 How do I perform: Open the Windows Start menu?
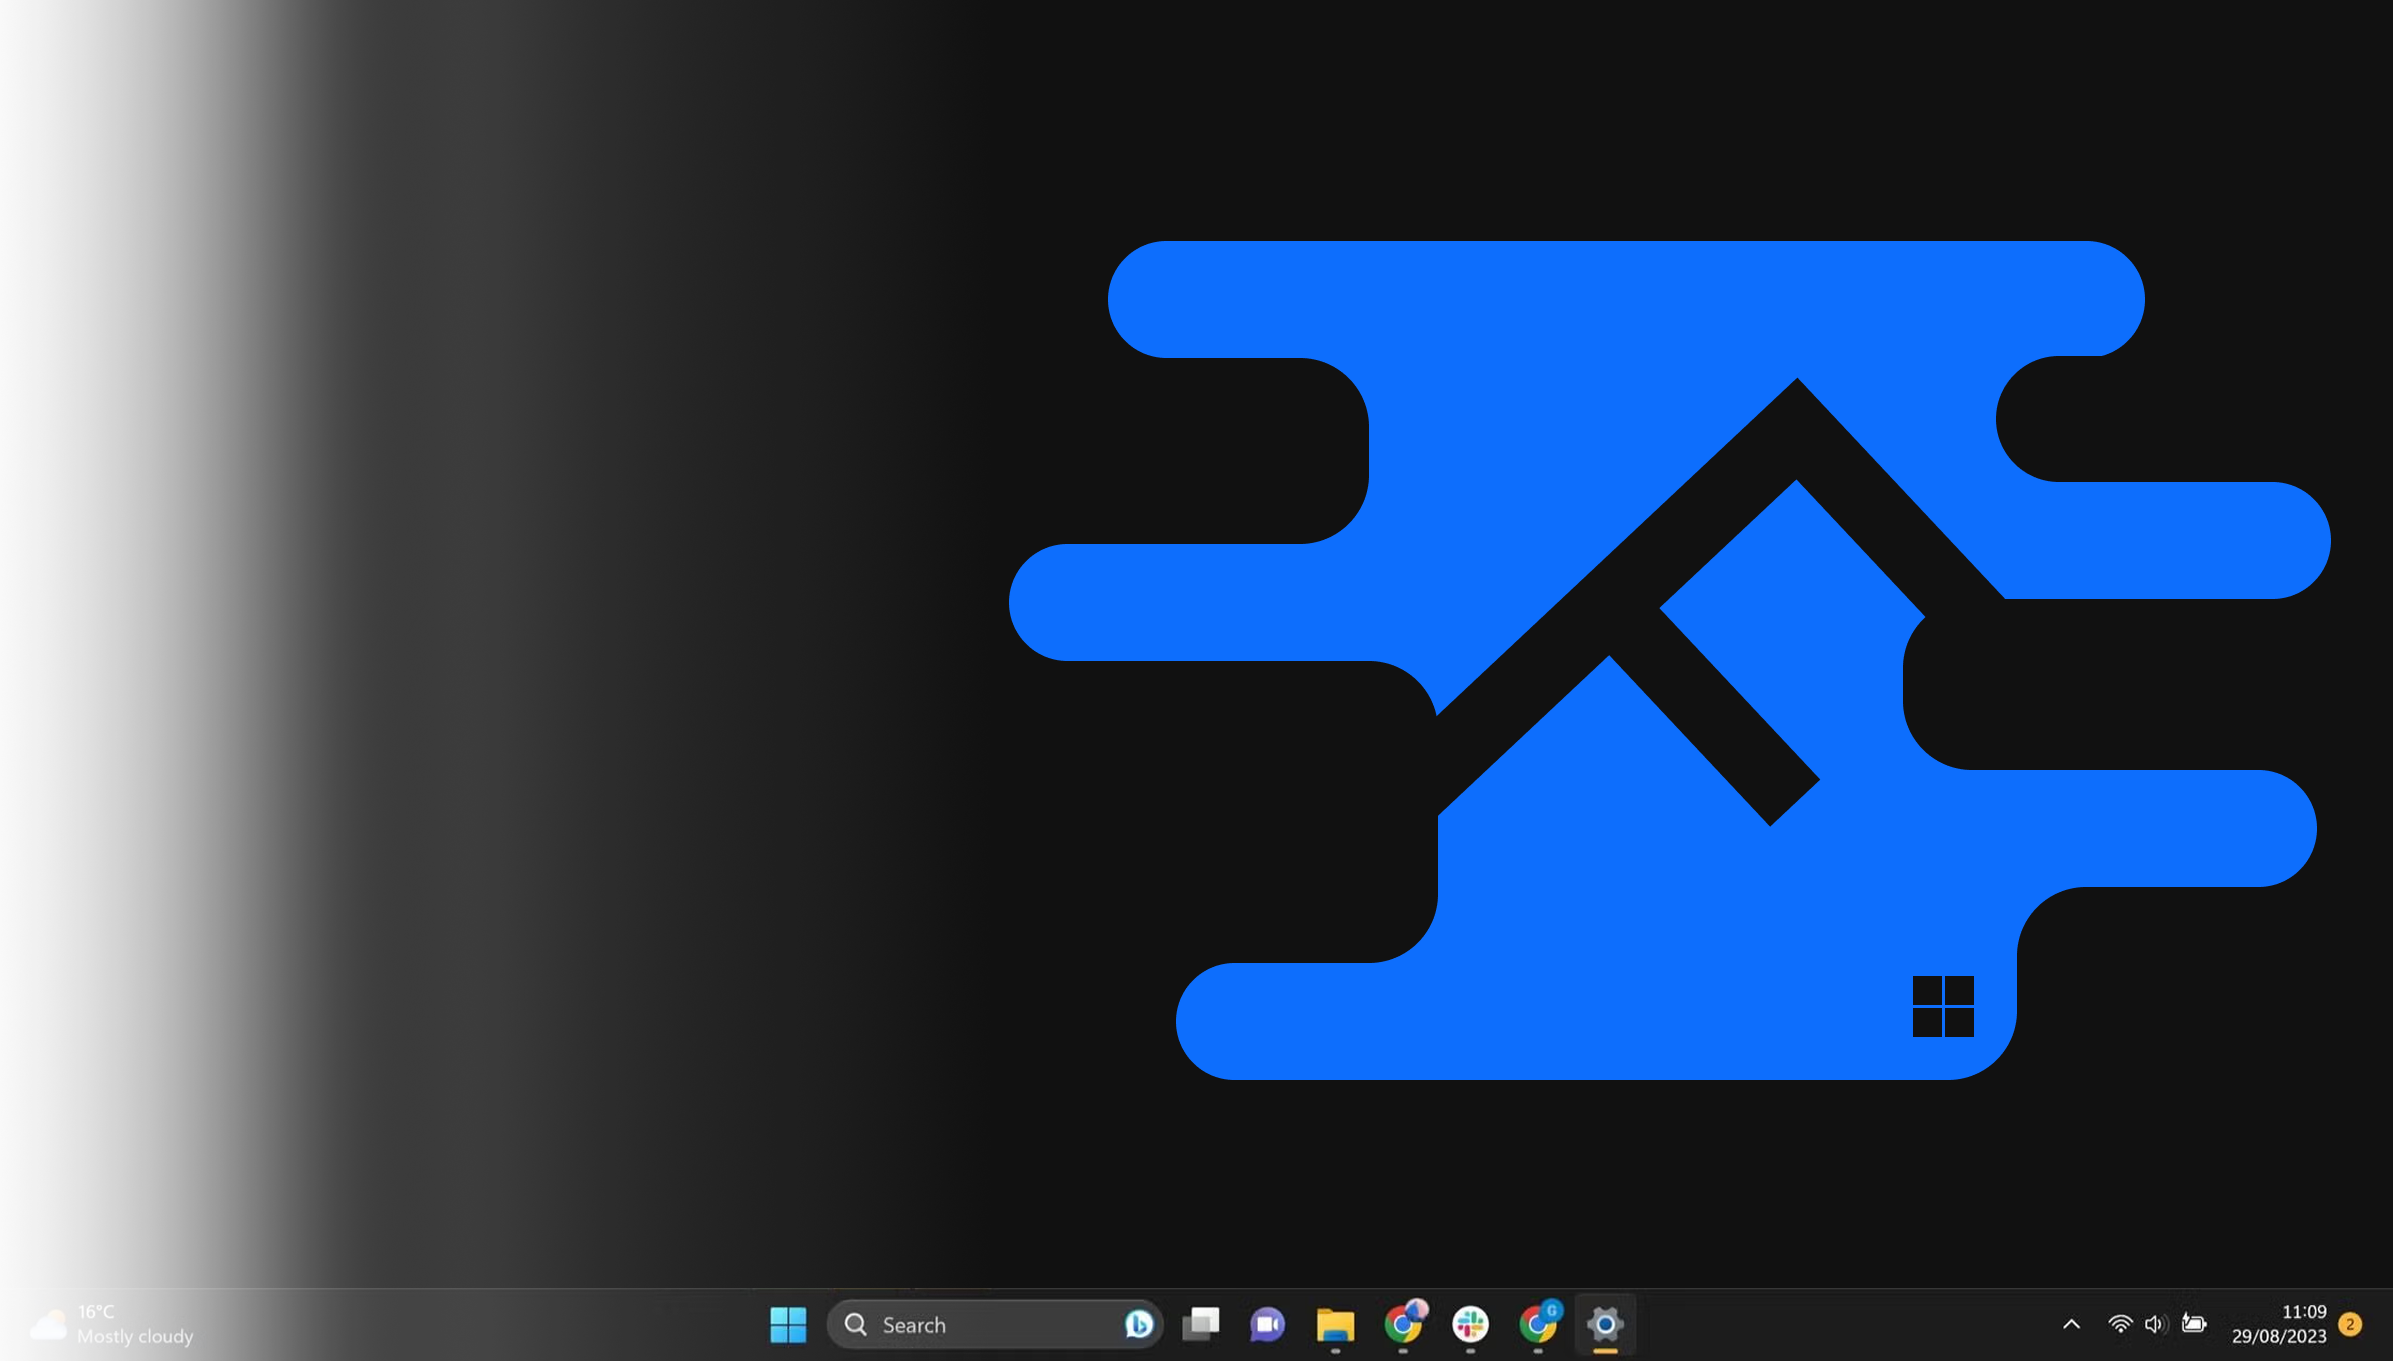[x=788, y=1324]
